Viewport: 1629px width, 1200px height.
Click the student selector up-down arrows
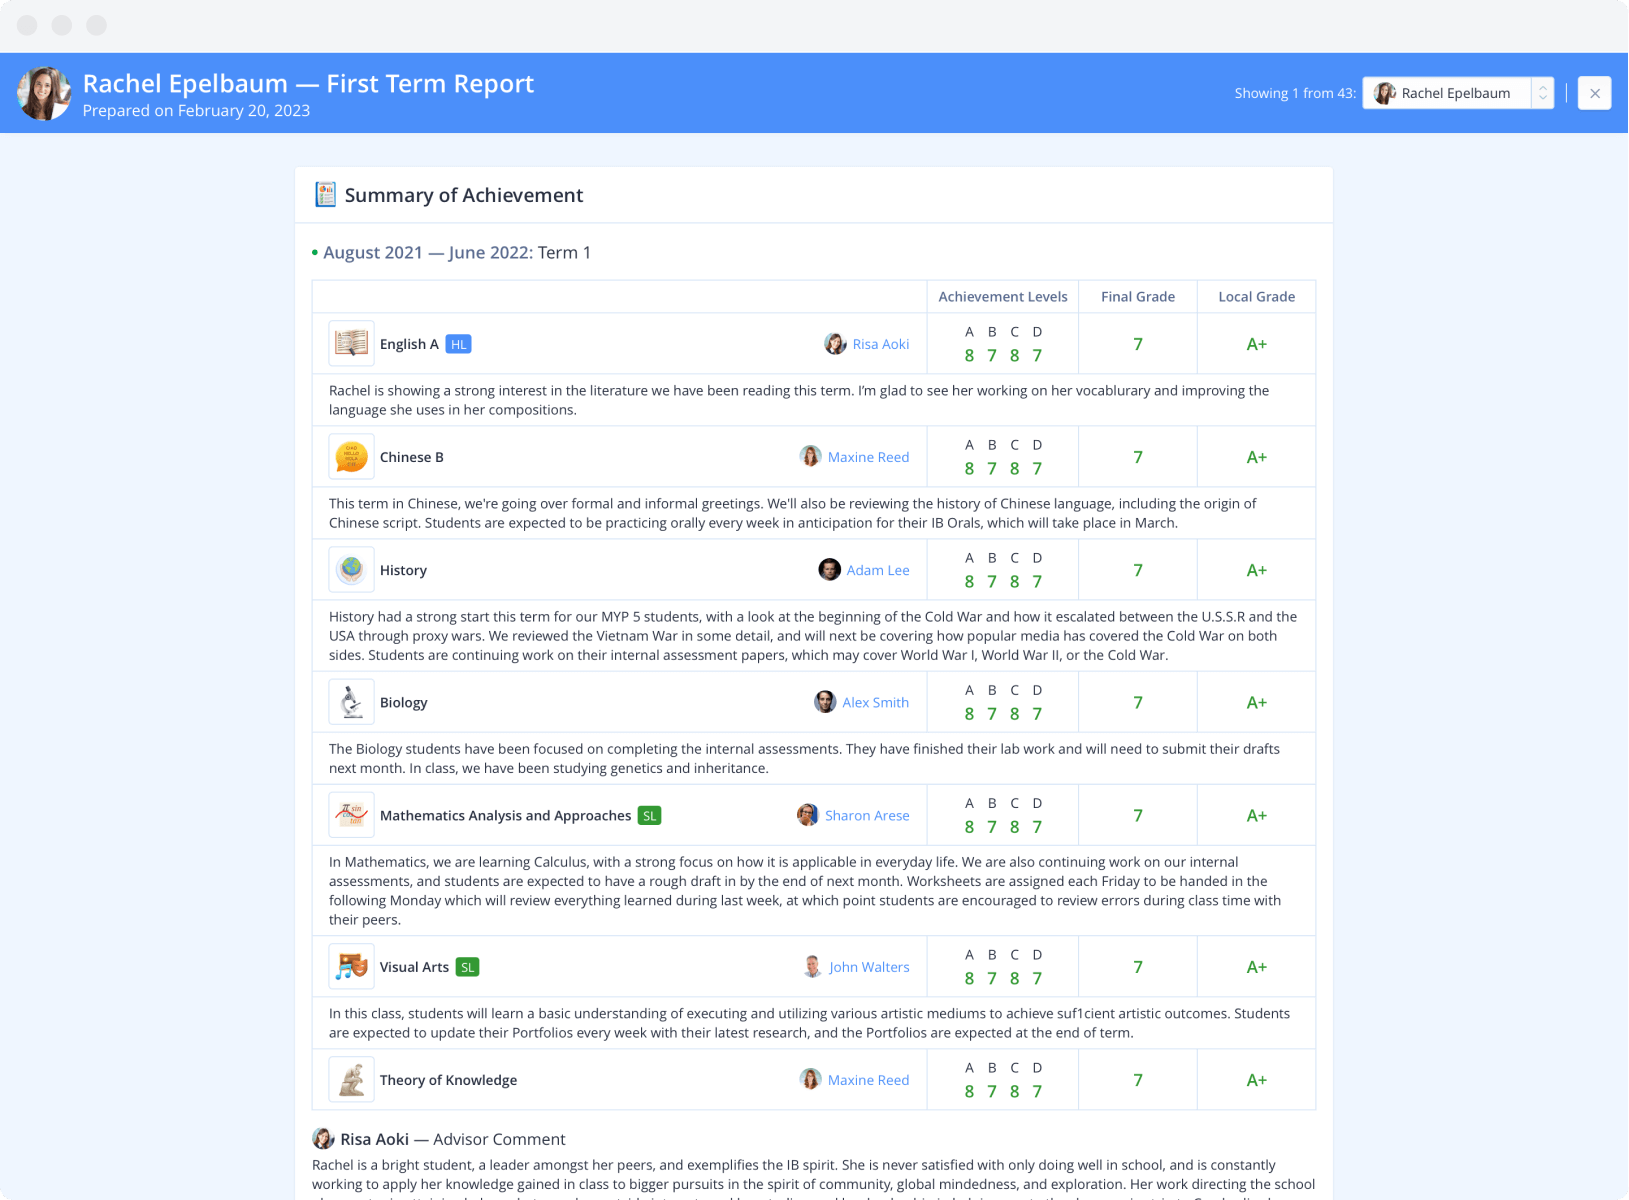click(1543, 93)
